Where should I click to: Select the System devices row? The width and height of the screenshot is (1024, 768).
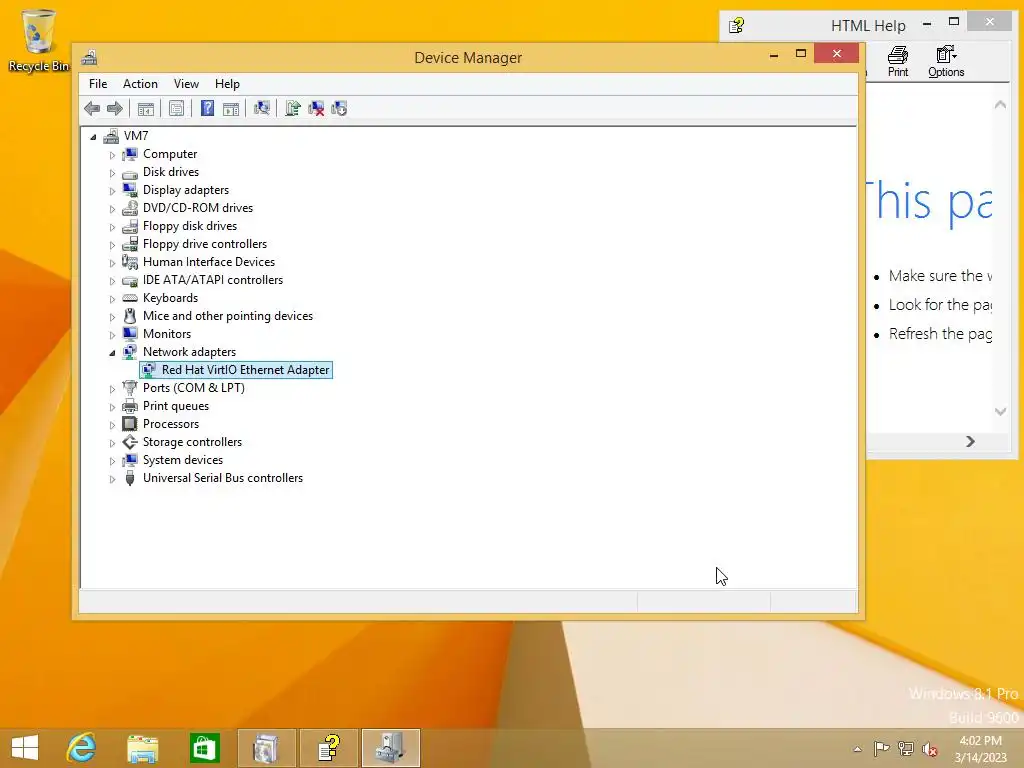pos(182,460)
